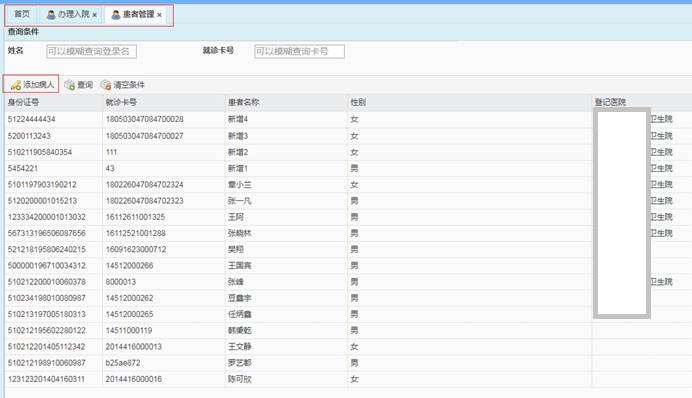Screen dimensions: 692x398
Task: Select card number cell 111
Action: point(111,152)
